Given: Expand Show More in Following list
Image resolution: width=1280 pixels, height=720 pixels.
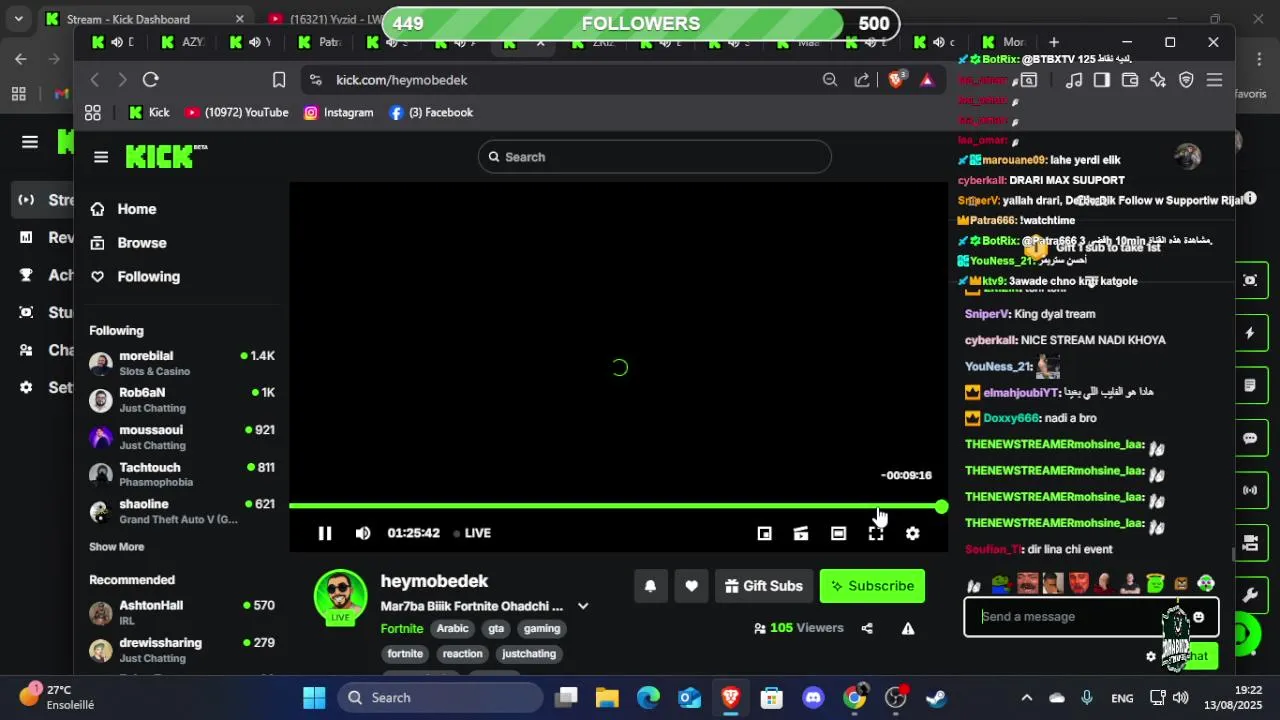Looking at the screenshot, I should click(116, 547).
